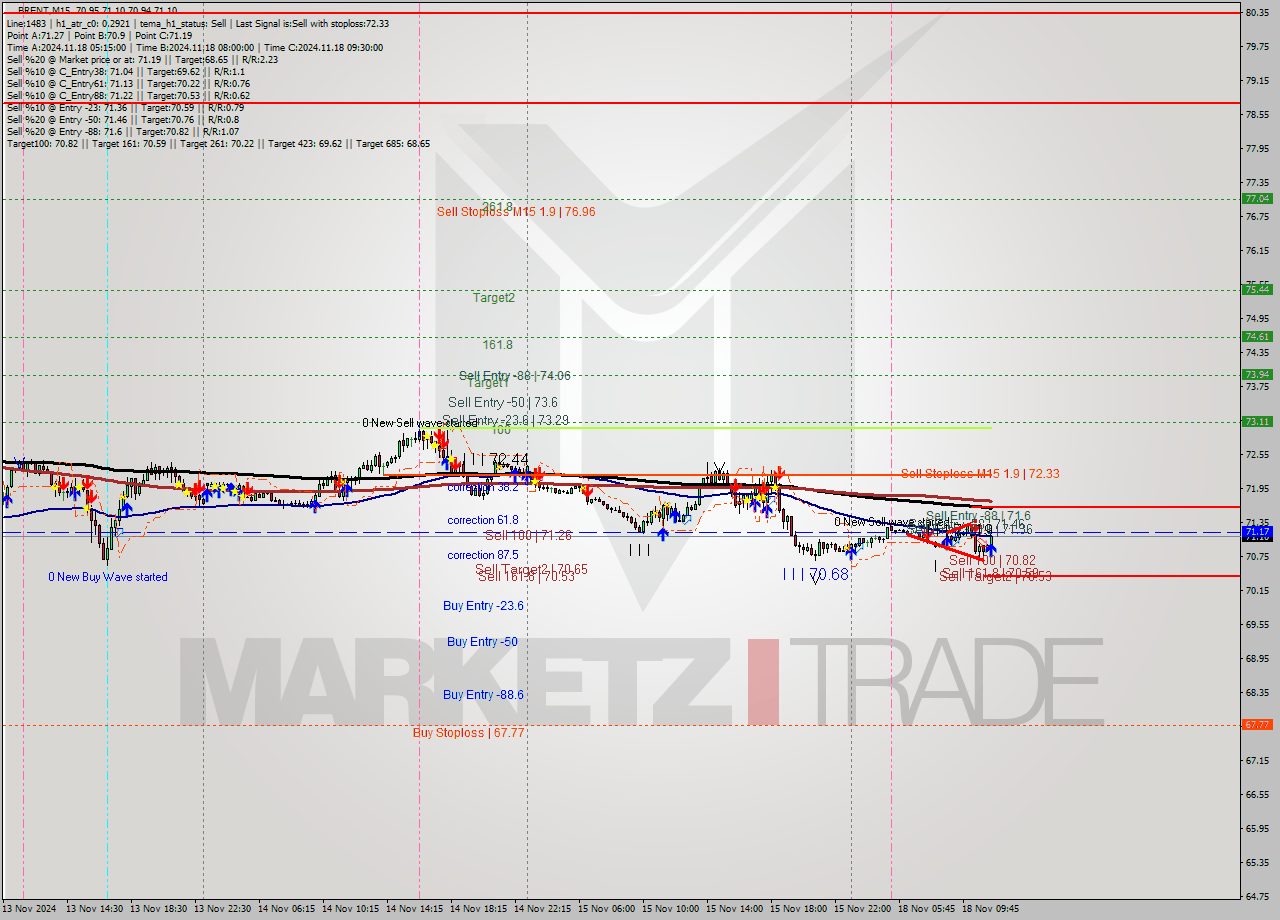Select the 'Sell Entry -23.6 | 73.29' label
1280x920 pixels.
click(505, 420)
